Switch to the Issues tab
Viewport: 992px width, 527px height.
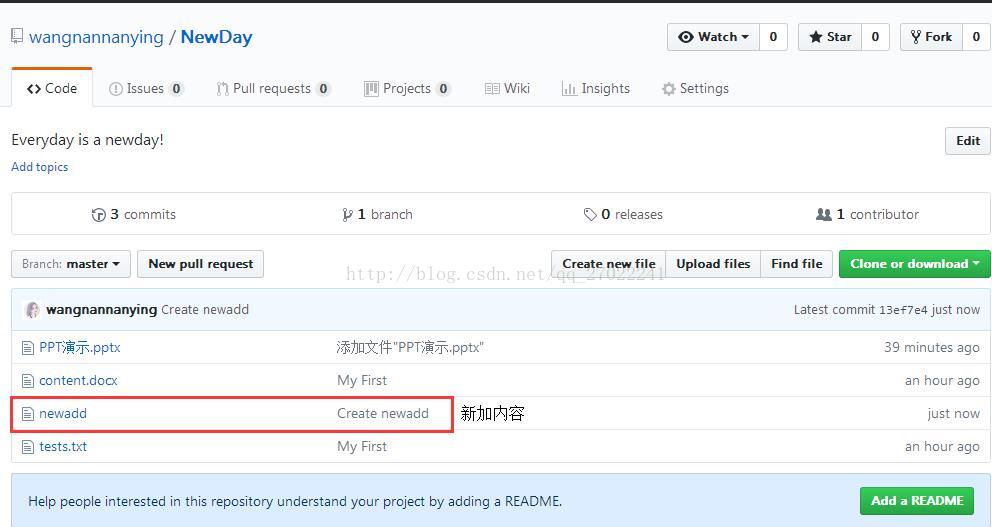(146, 89)
